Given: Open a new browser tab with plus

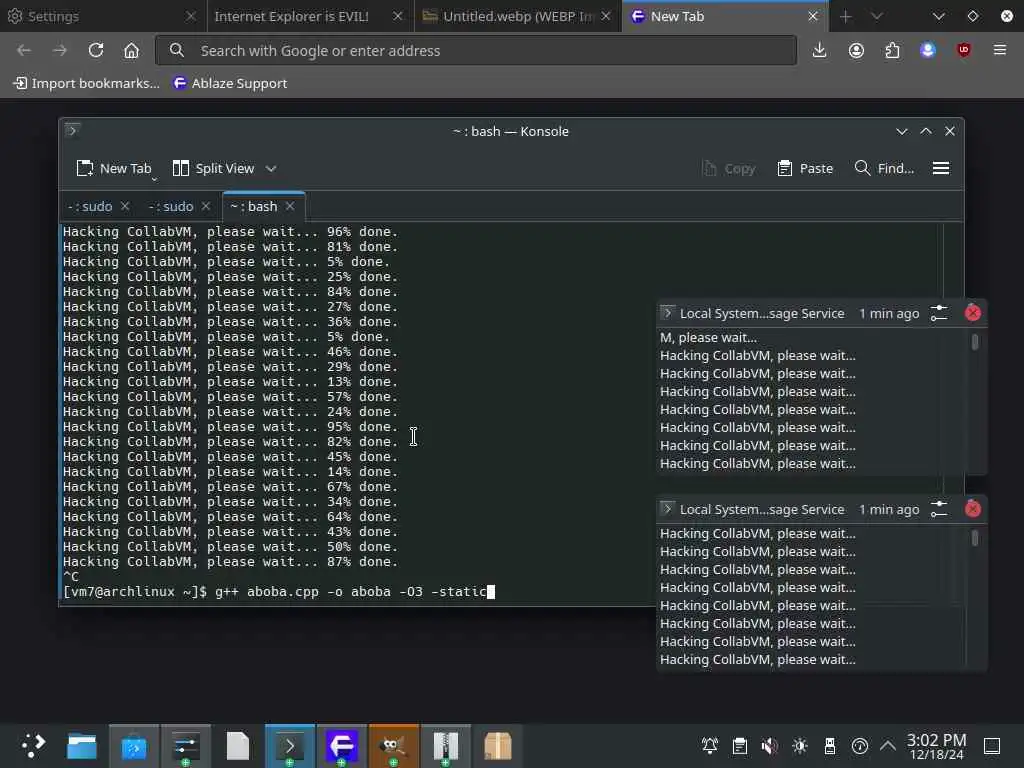Looking at the screenshot, I should (846, 16).
